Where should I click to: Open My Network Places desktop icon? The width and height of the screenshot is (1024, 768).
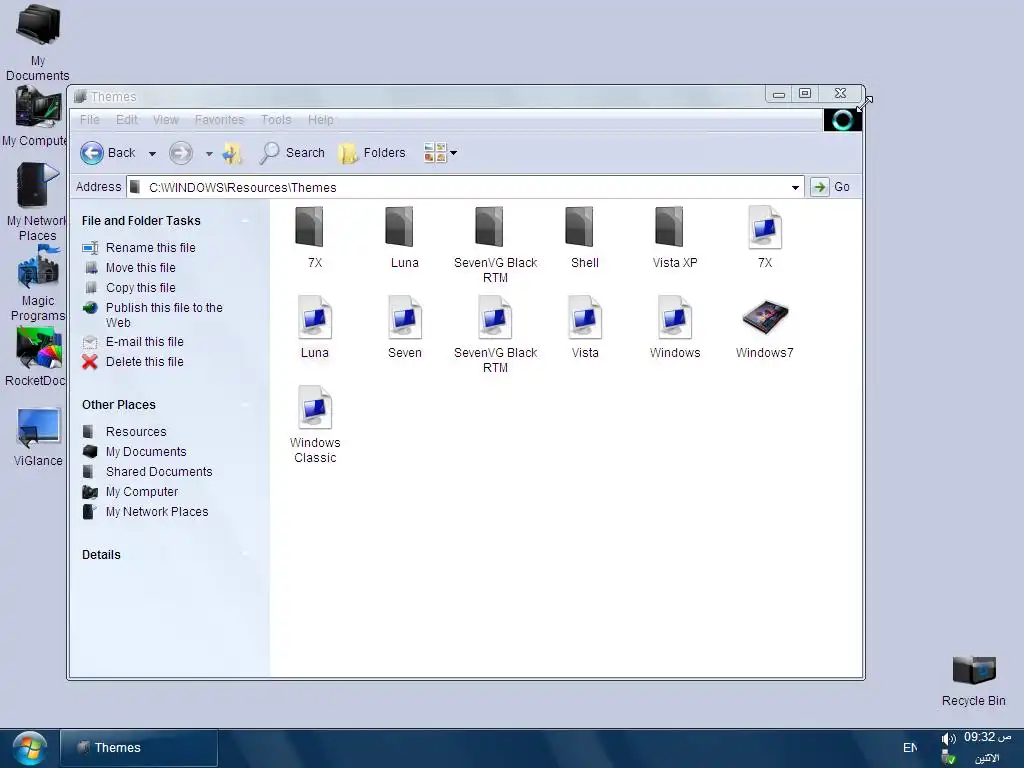pyautogui.click(x=37, y=202)
